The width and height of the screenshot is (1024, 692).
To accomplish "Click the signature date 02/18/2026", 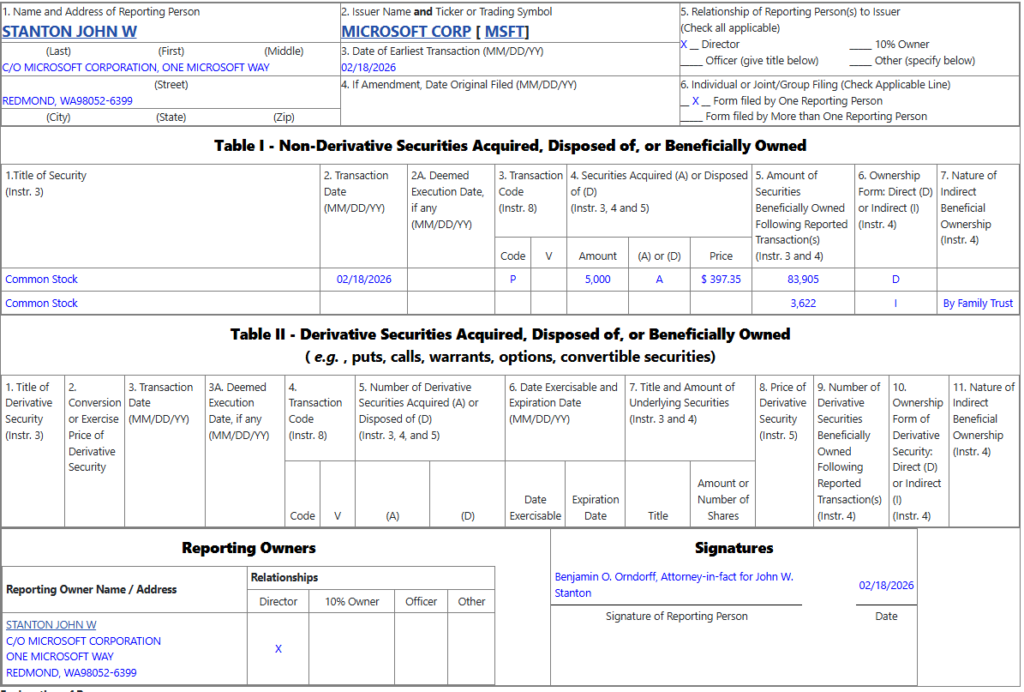I will (x=886, y=585).
